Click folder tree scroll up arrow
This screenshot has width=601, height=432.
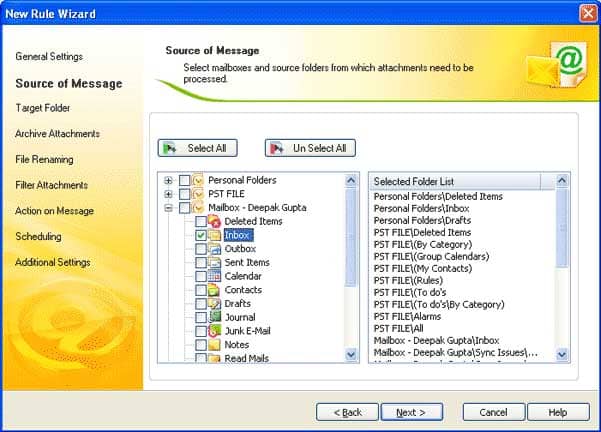351,180
